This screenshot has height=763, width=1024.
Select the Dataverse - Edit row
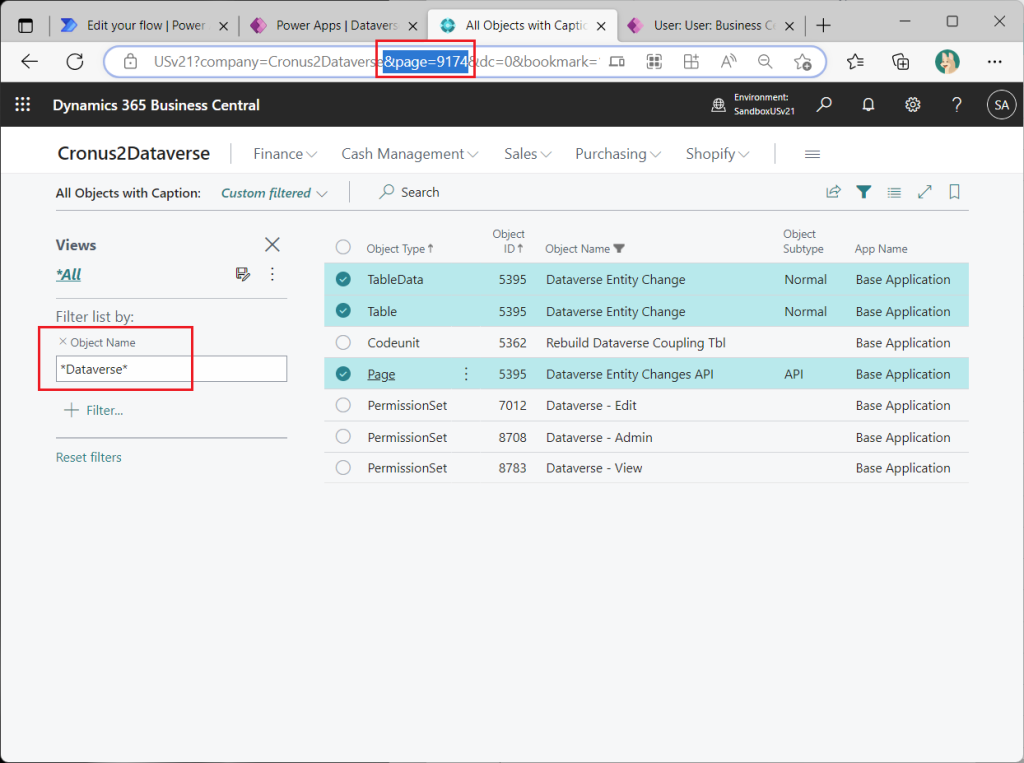[x=343, y=405]
